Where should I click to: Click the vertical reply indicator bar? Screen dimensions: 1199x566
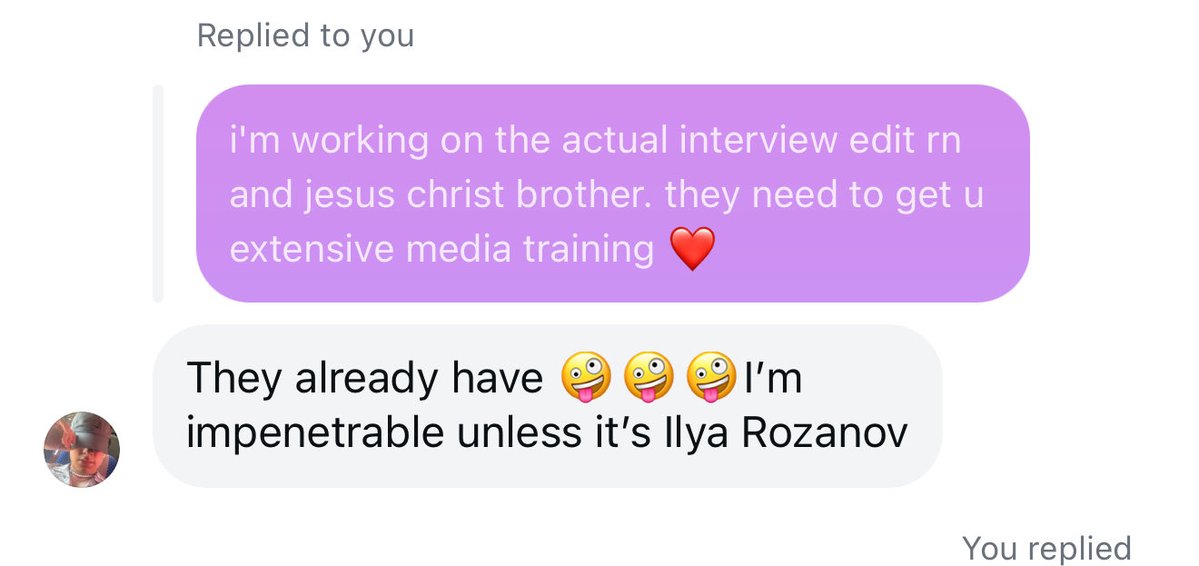pos(158,193)
